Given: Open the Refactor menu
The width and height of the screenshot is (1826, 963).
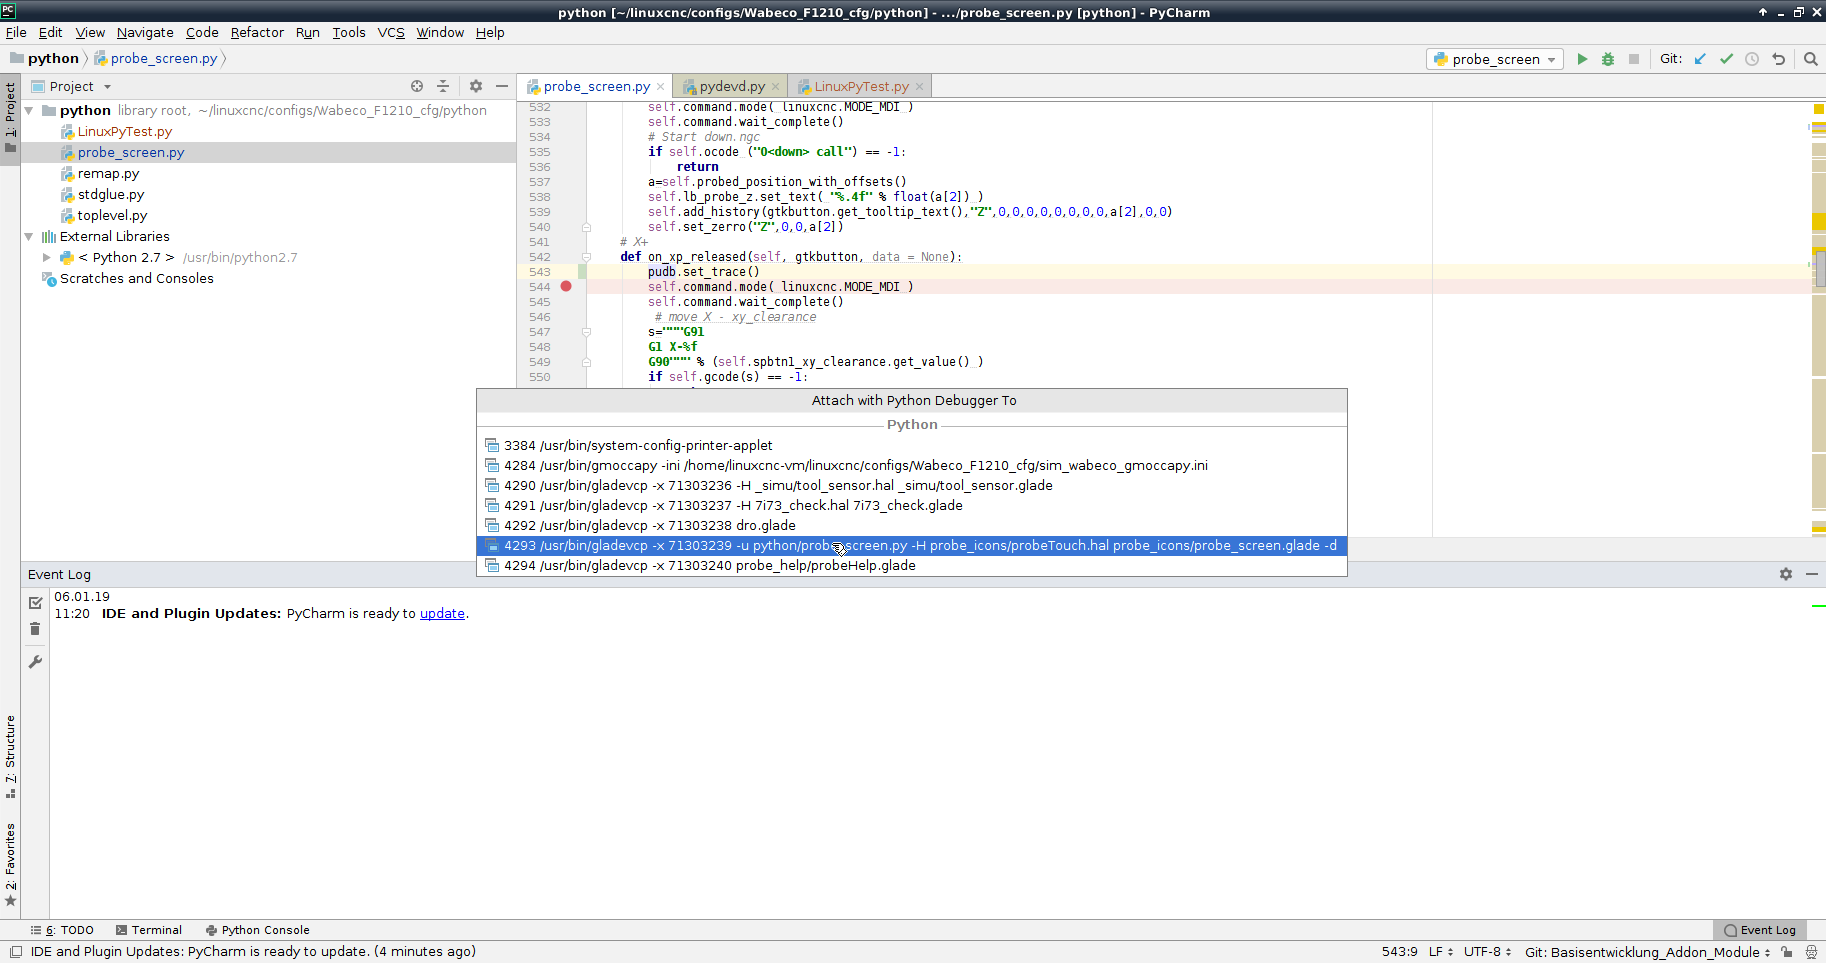Looking at the screenshot, I should click(257, 32).
